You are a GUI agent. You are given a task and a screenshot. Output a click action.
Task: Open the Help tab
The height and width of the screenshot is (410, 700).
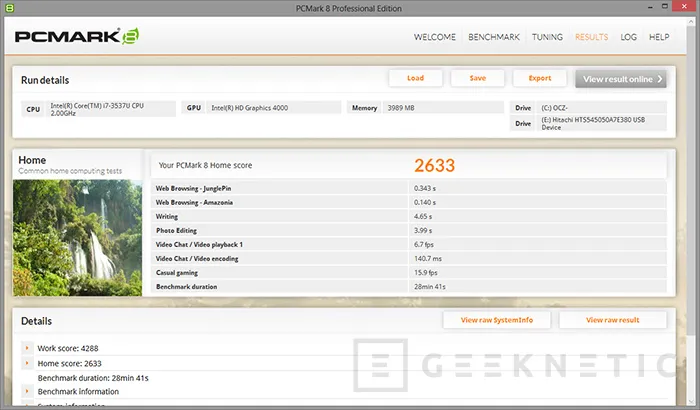click(x=659, y=37)
